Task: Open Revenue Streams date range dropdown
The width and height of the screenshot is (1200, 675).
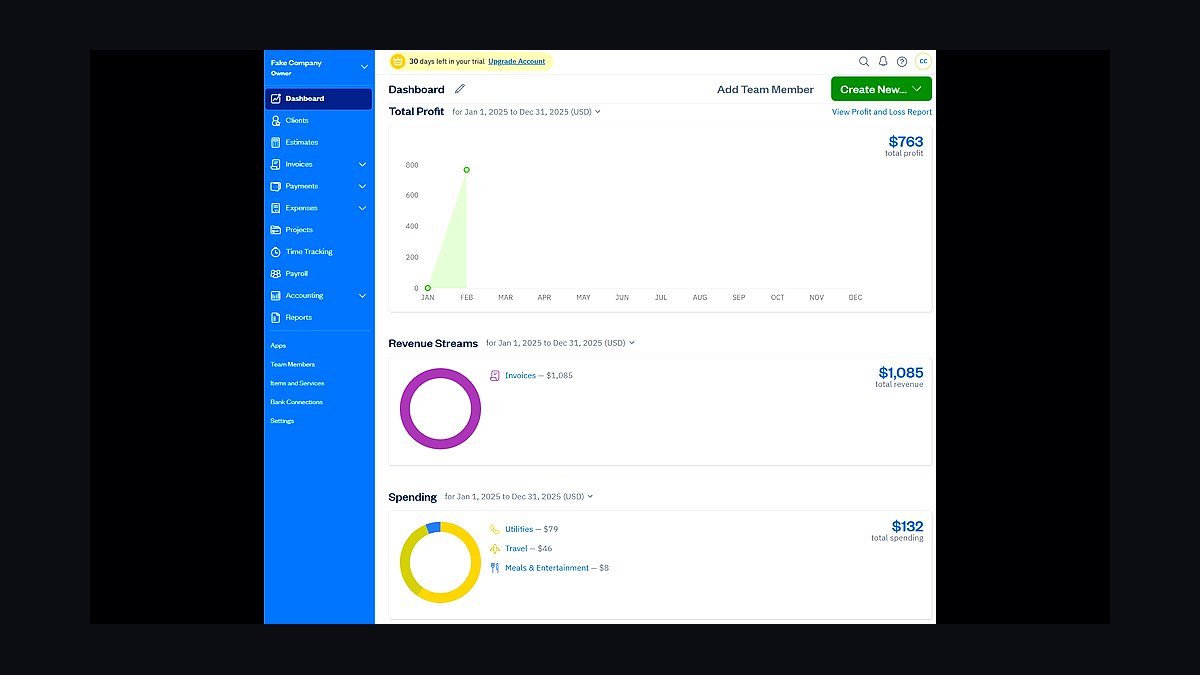Action: point(560,343)
